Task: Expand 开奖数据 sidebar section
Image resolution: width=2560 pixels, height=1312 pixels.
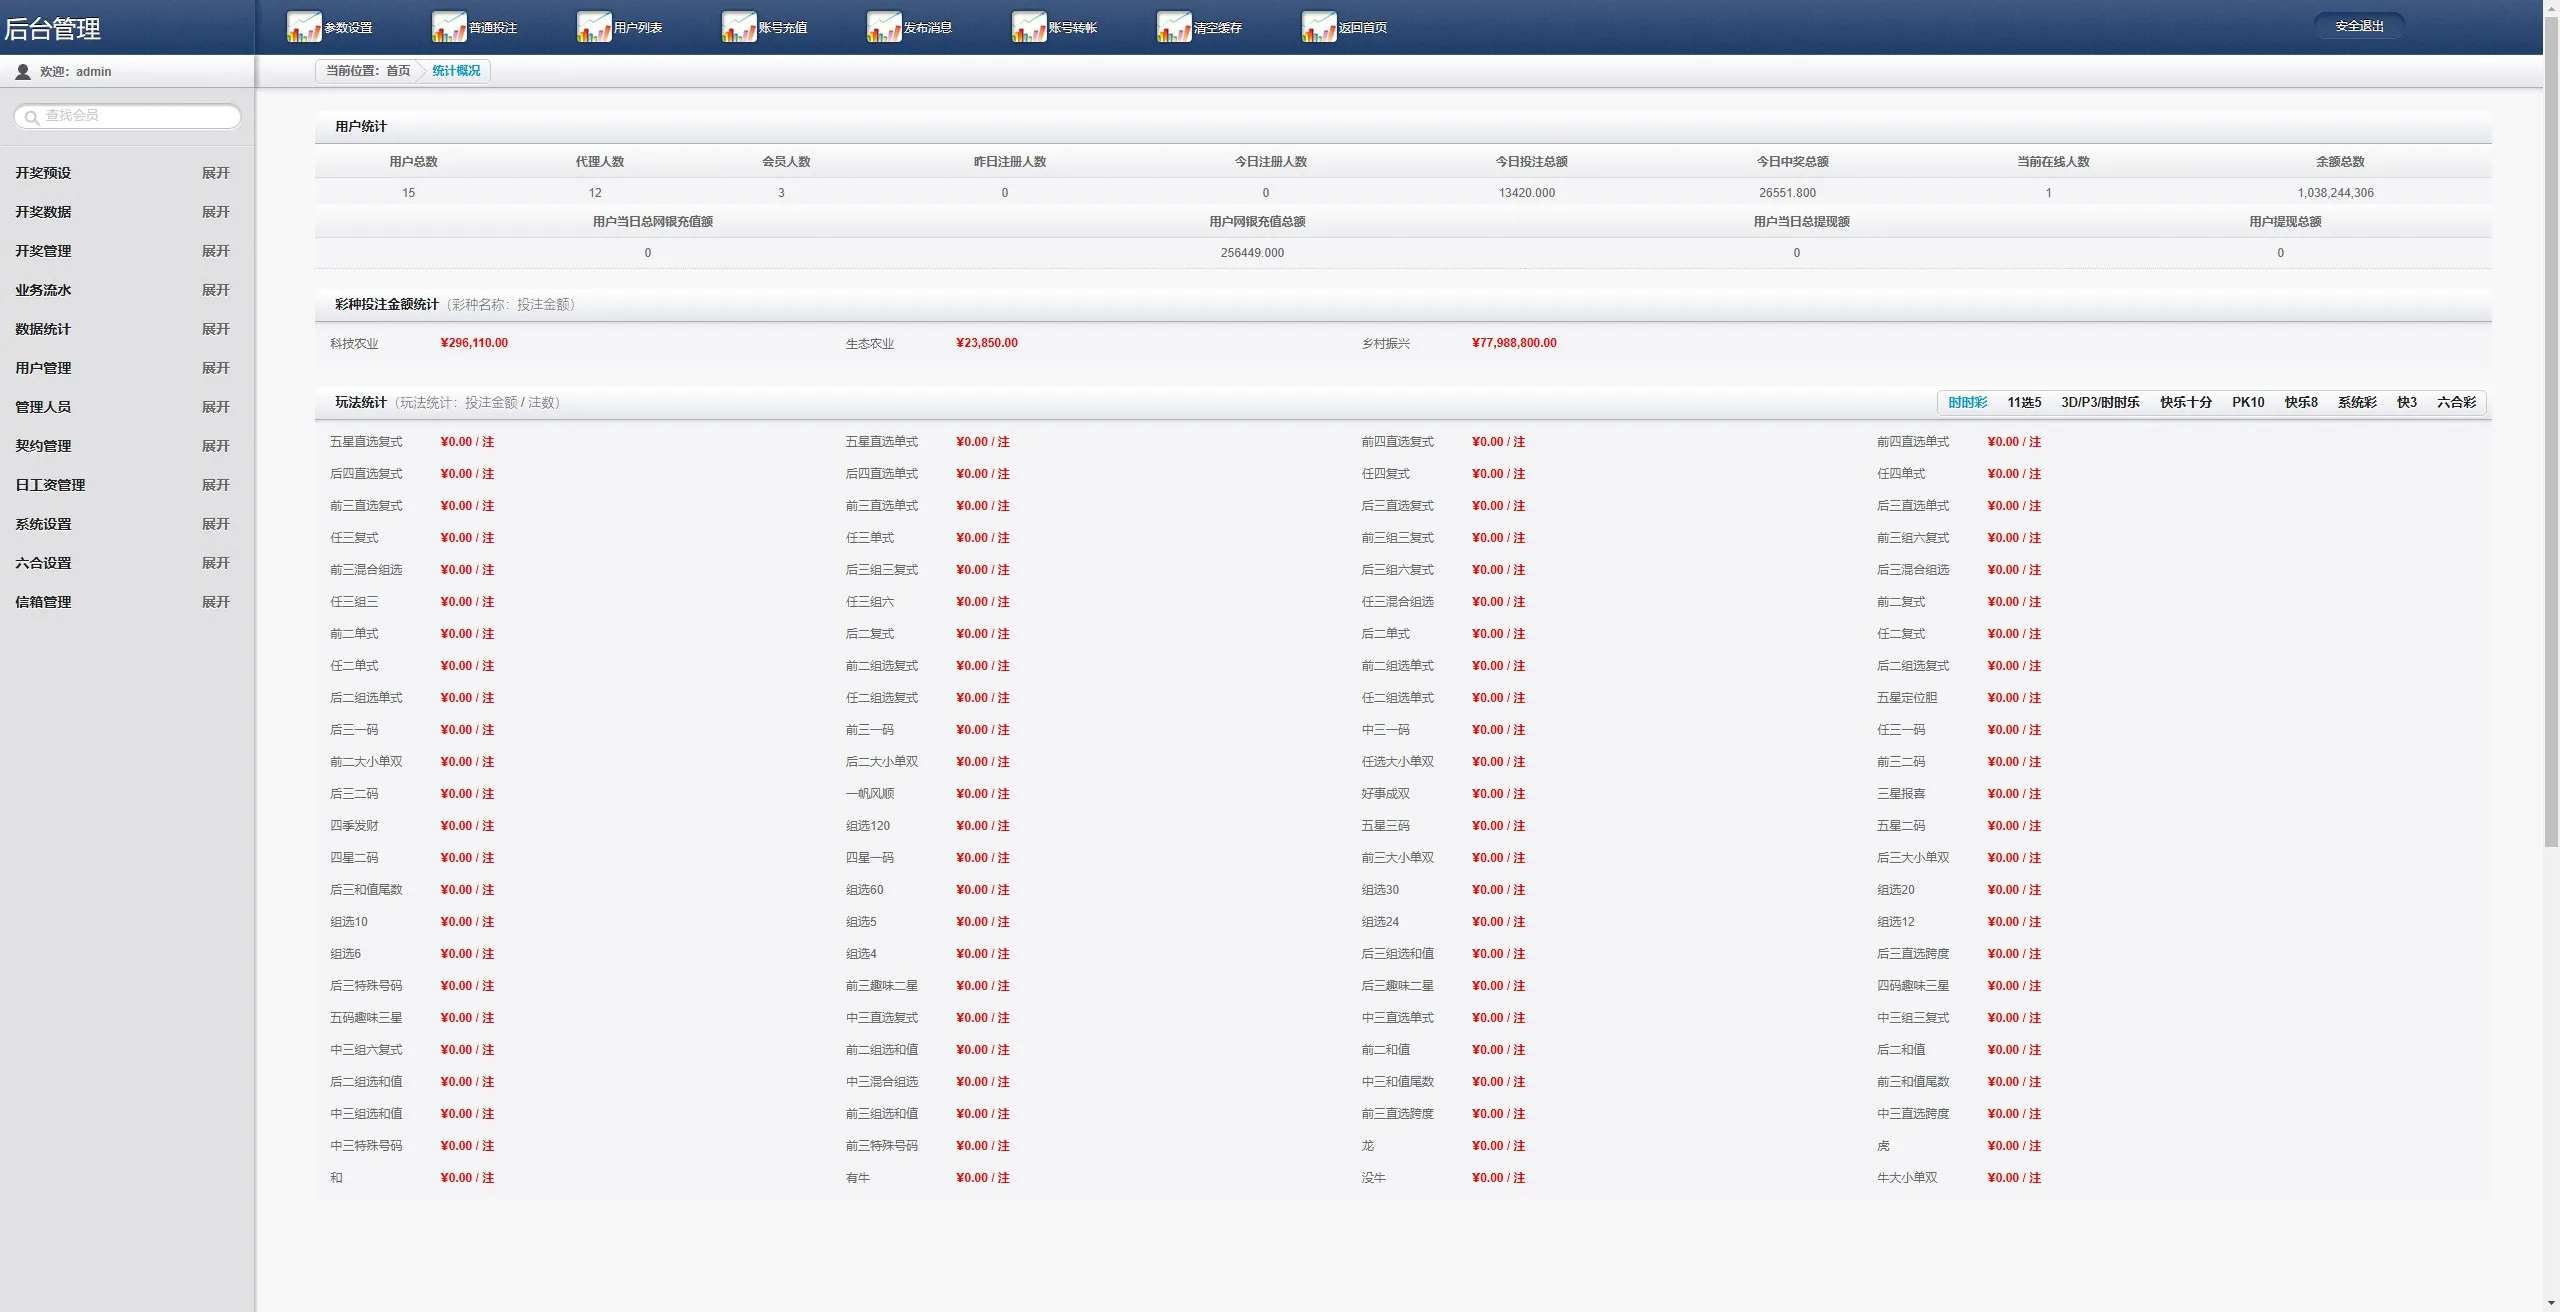Action: [215, 212]
